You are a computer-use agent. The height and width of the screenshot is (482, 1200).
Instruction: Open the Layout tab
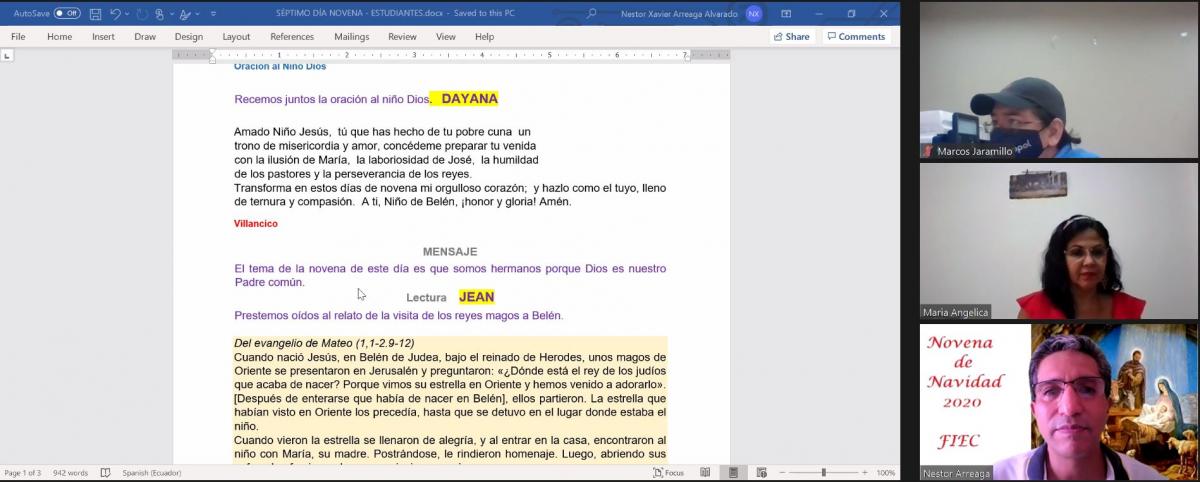point(236,37)
